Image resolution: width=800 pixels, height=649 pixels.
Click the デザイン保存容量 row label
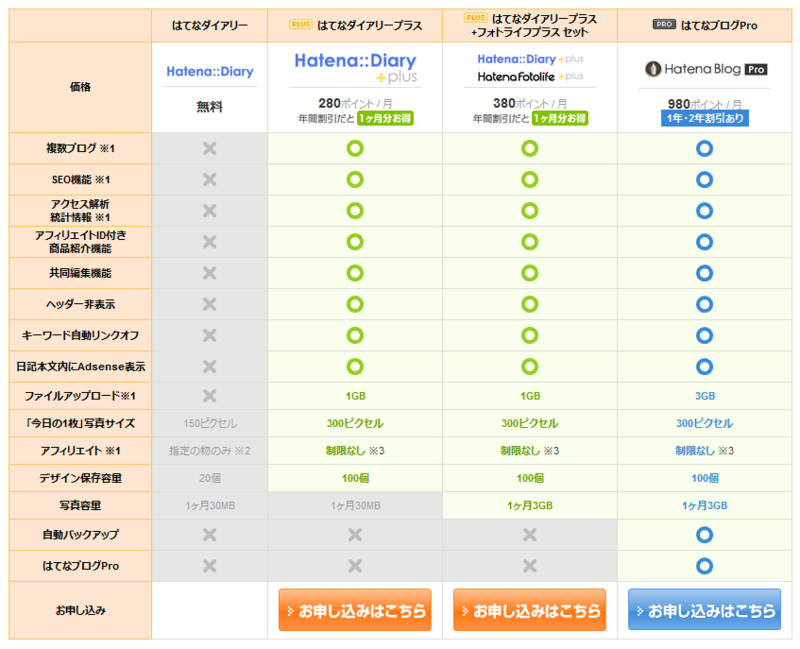point(80,478)
